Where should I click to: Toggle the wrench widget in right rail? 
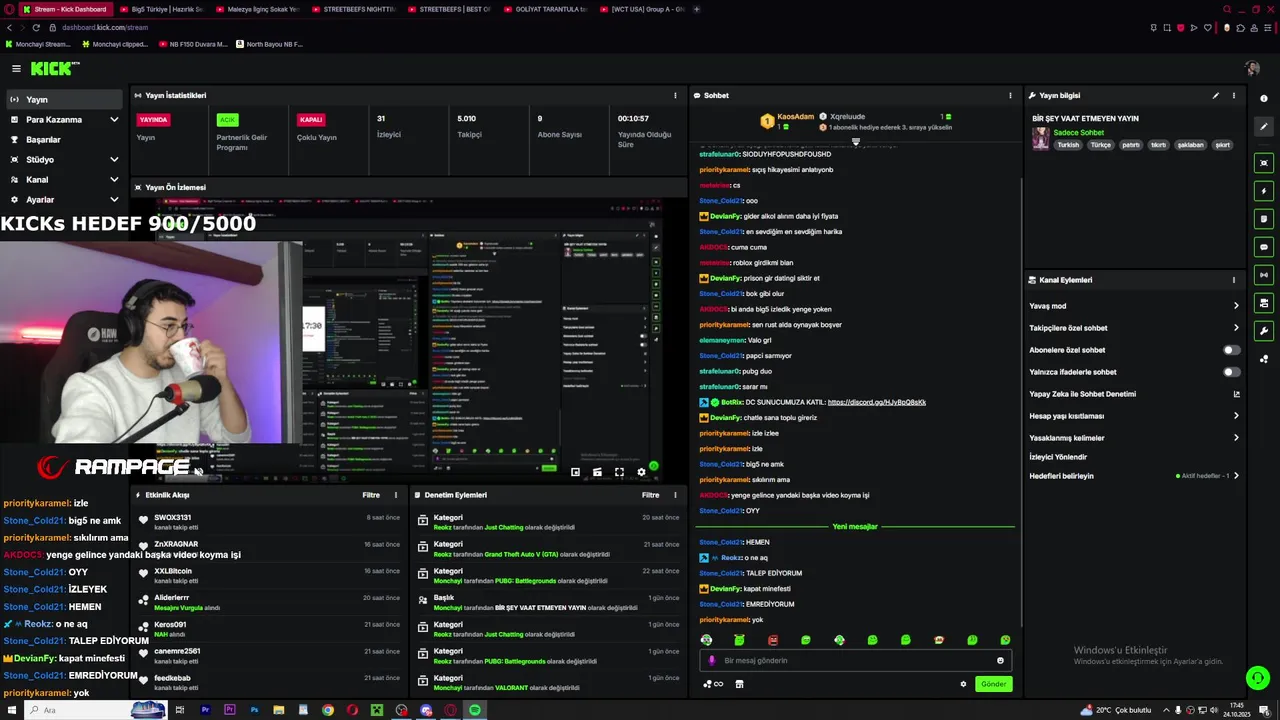pyautogui.click(x=1264, y=330)
